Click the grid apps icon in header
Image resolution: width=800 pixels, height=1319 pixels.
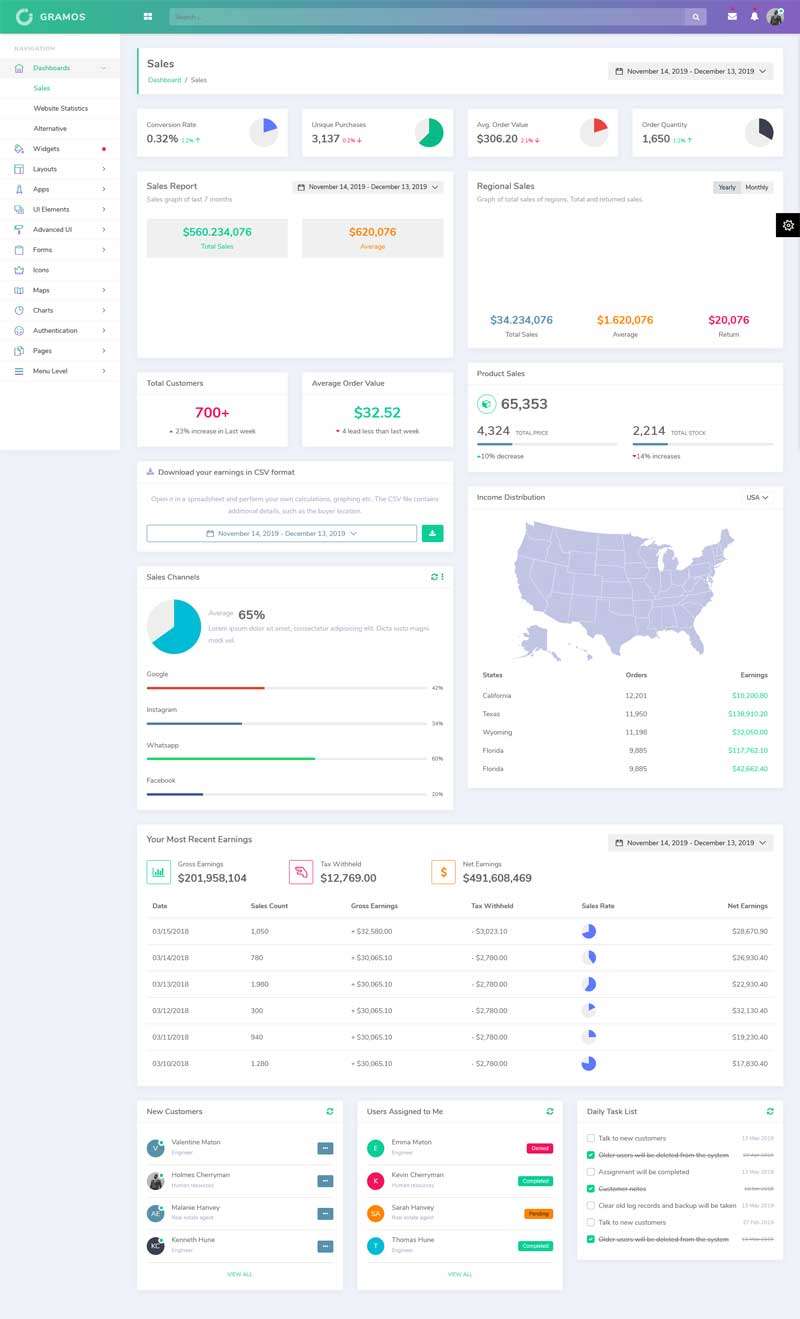pyautogui.click(x=148, y=16)
